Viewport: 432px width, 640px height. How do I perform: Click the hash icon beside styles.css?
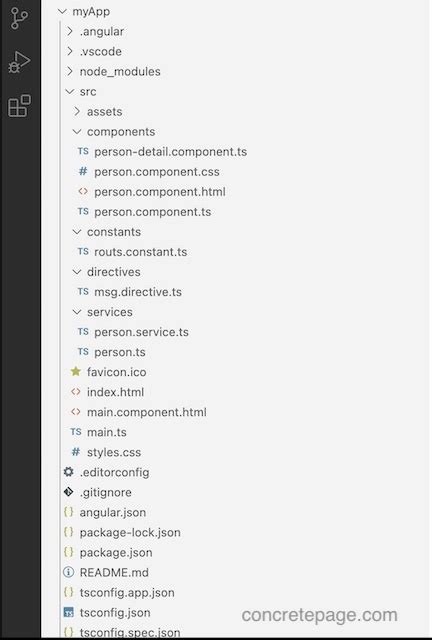76,451
